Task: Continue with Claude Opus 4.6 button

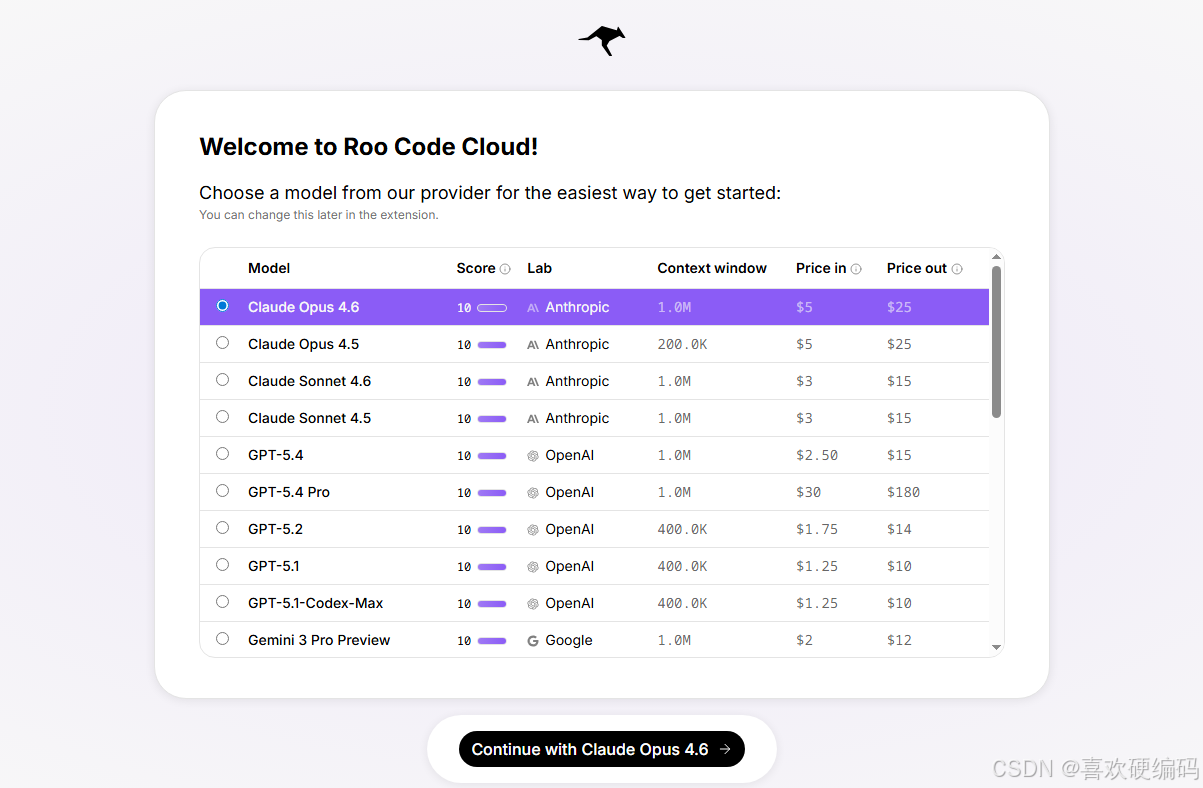Action: tap(602, 749)
